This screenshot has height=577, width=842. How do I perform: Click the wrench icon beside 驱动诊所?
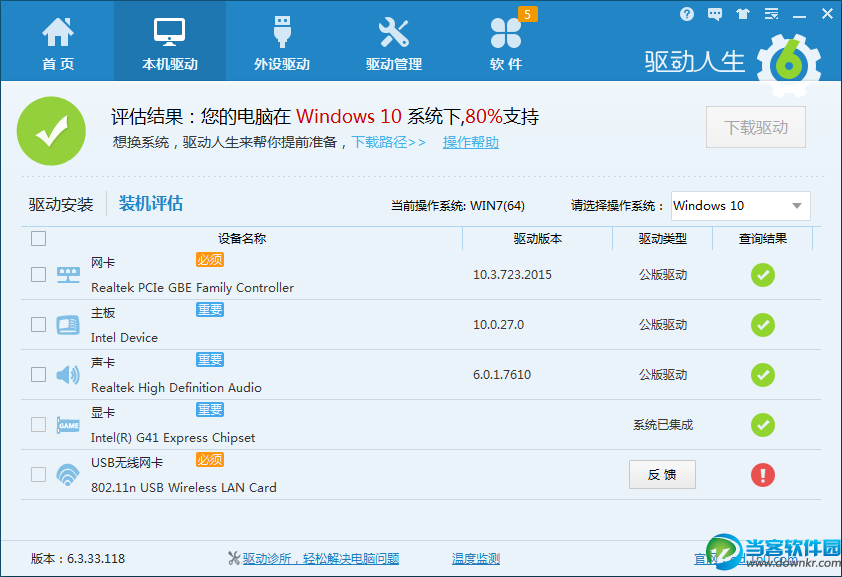click(x=234, y=558)
